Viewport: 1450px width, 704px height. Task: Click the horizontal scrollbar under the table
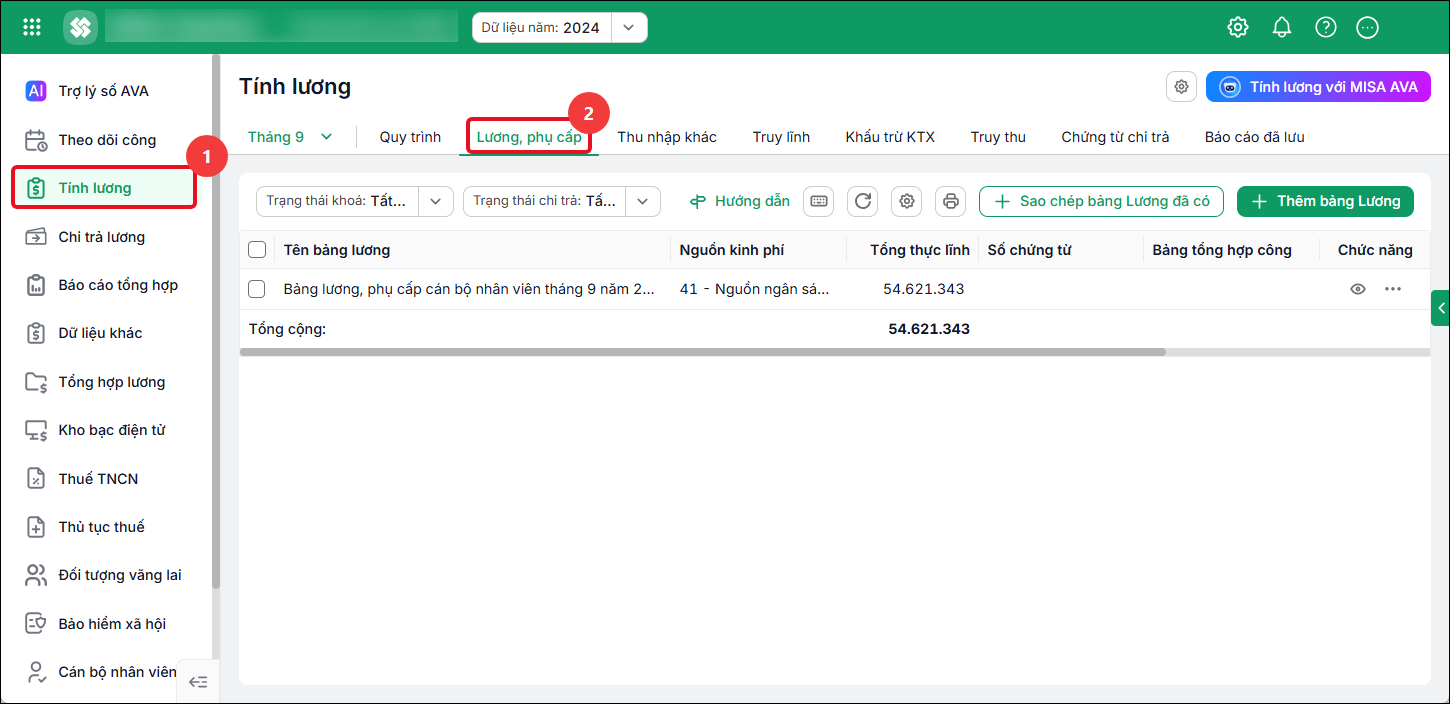[703, 352]
